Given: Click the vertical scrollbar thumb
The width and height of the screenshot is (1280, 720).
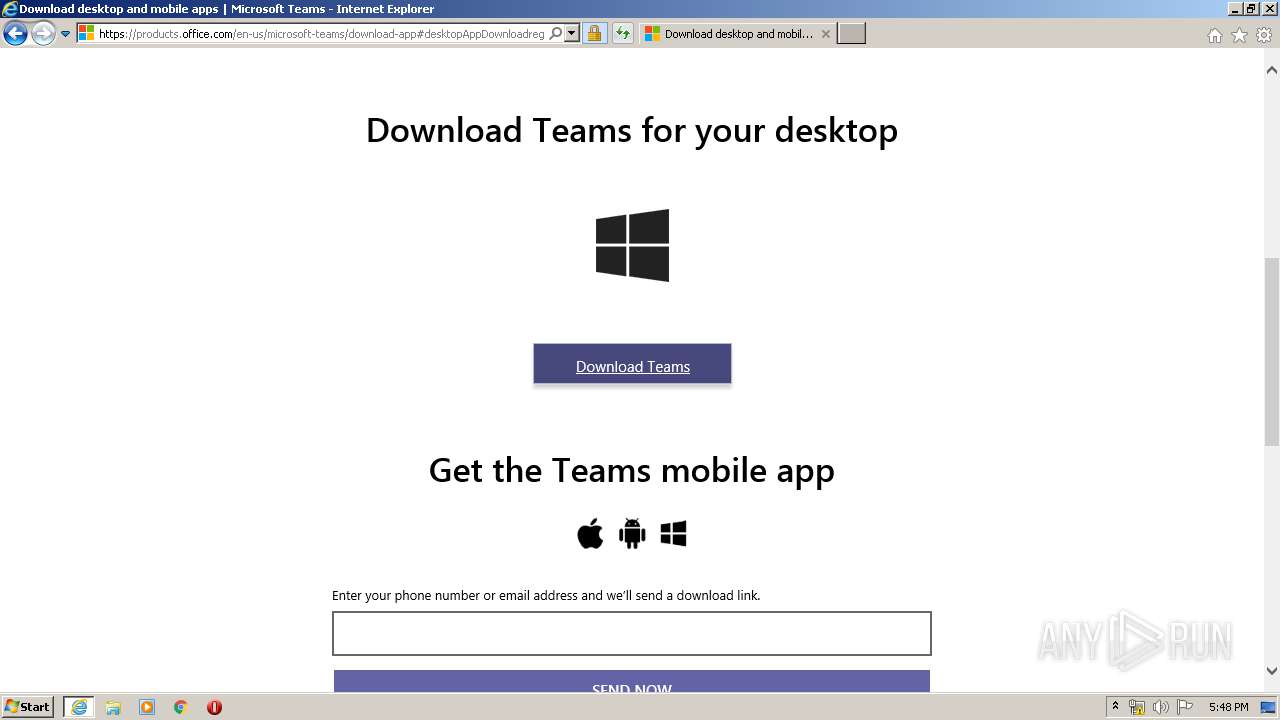Looking at the screenshot, I should (1272, 351).
